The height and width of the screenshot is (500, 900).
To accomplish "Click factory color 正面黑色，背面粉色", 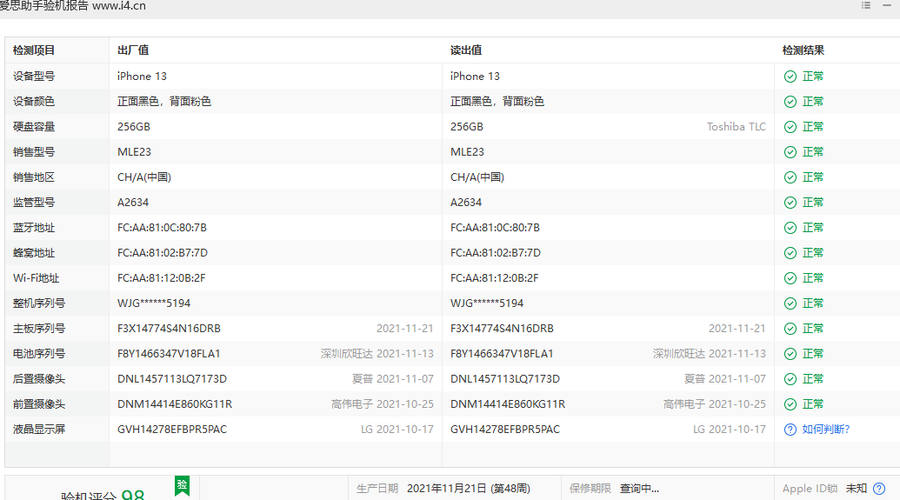I will (x=164, y=102).
